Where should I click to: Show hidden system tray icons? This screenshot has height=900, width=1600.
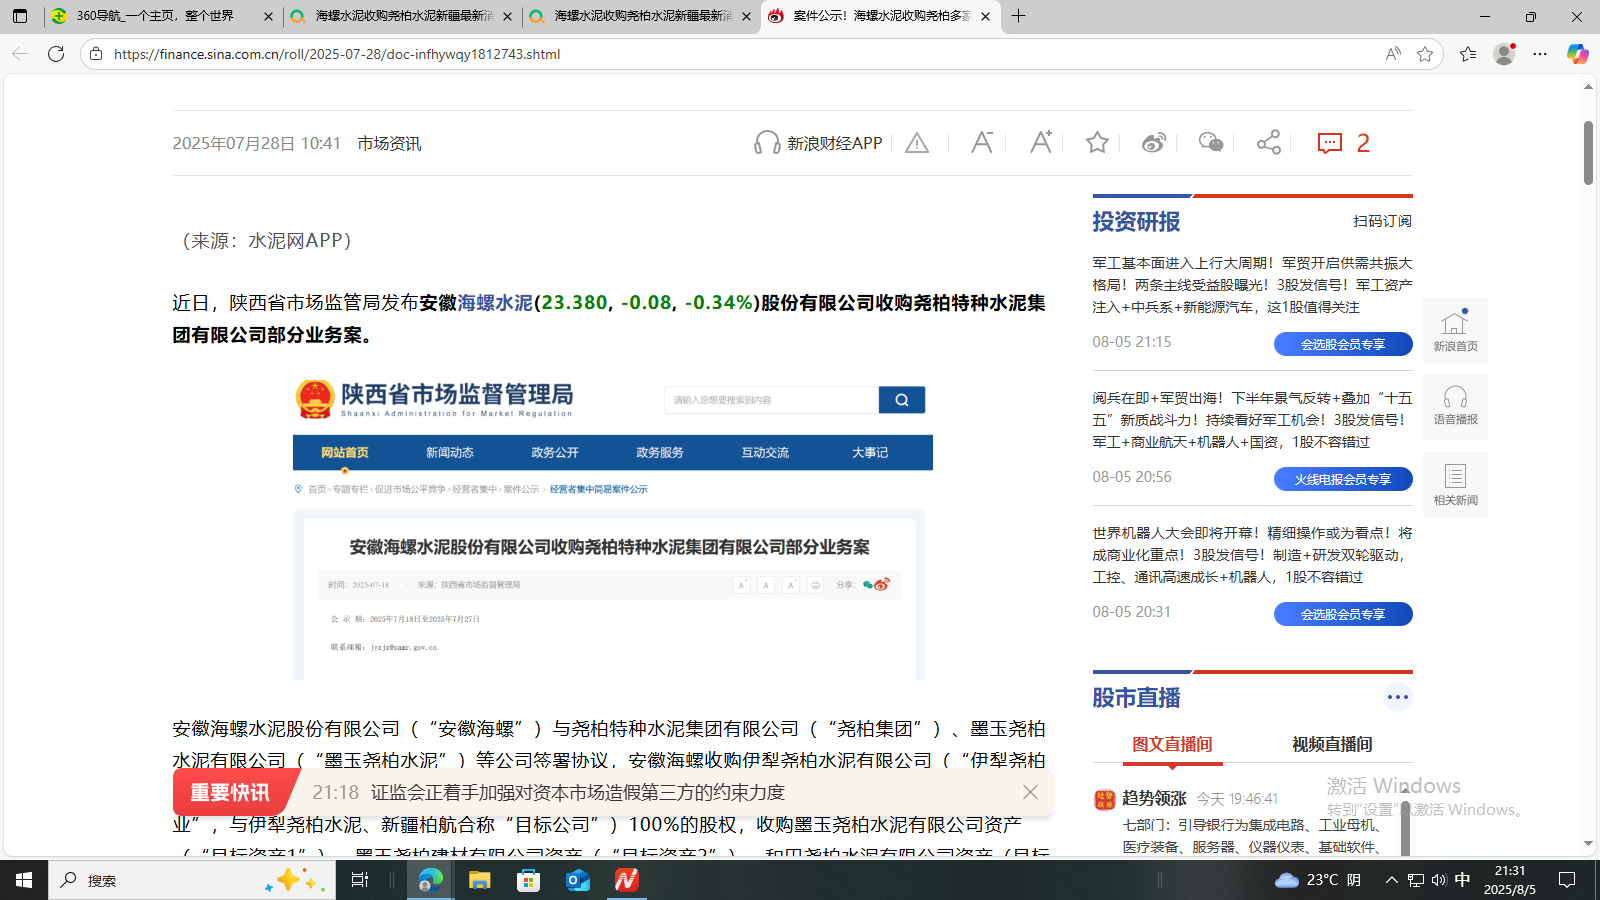pyautogui.click(x=1391, y=880)
